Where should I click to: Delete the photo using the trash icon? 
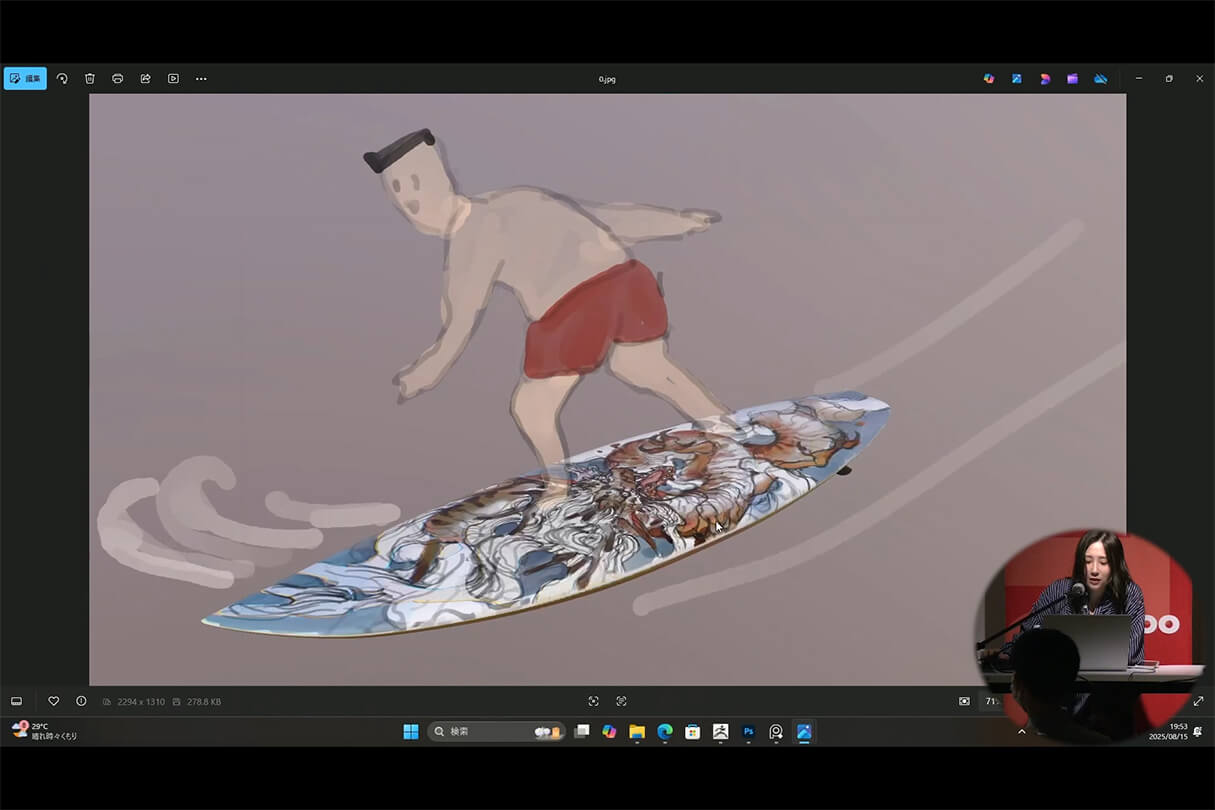[90, 78]
